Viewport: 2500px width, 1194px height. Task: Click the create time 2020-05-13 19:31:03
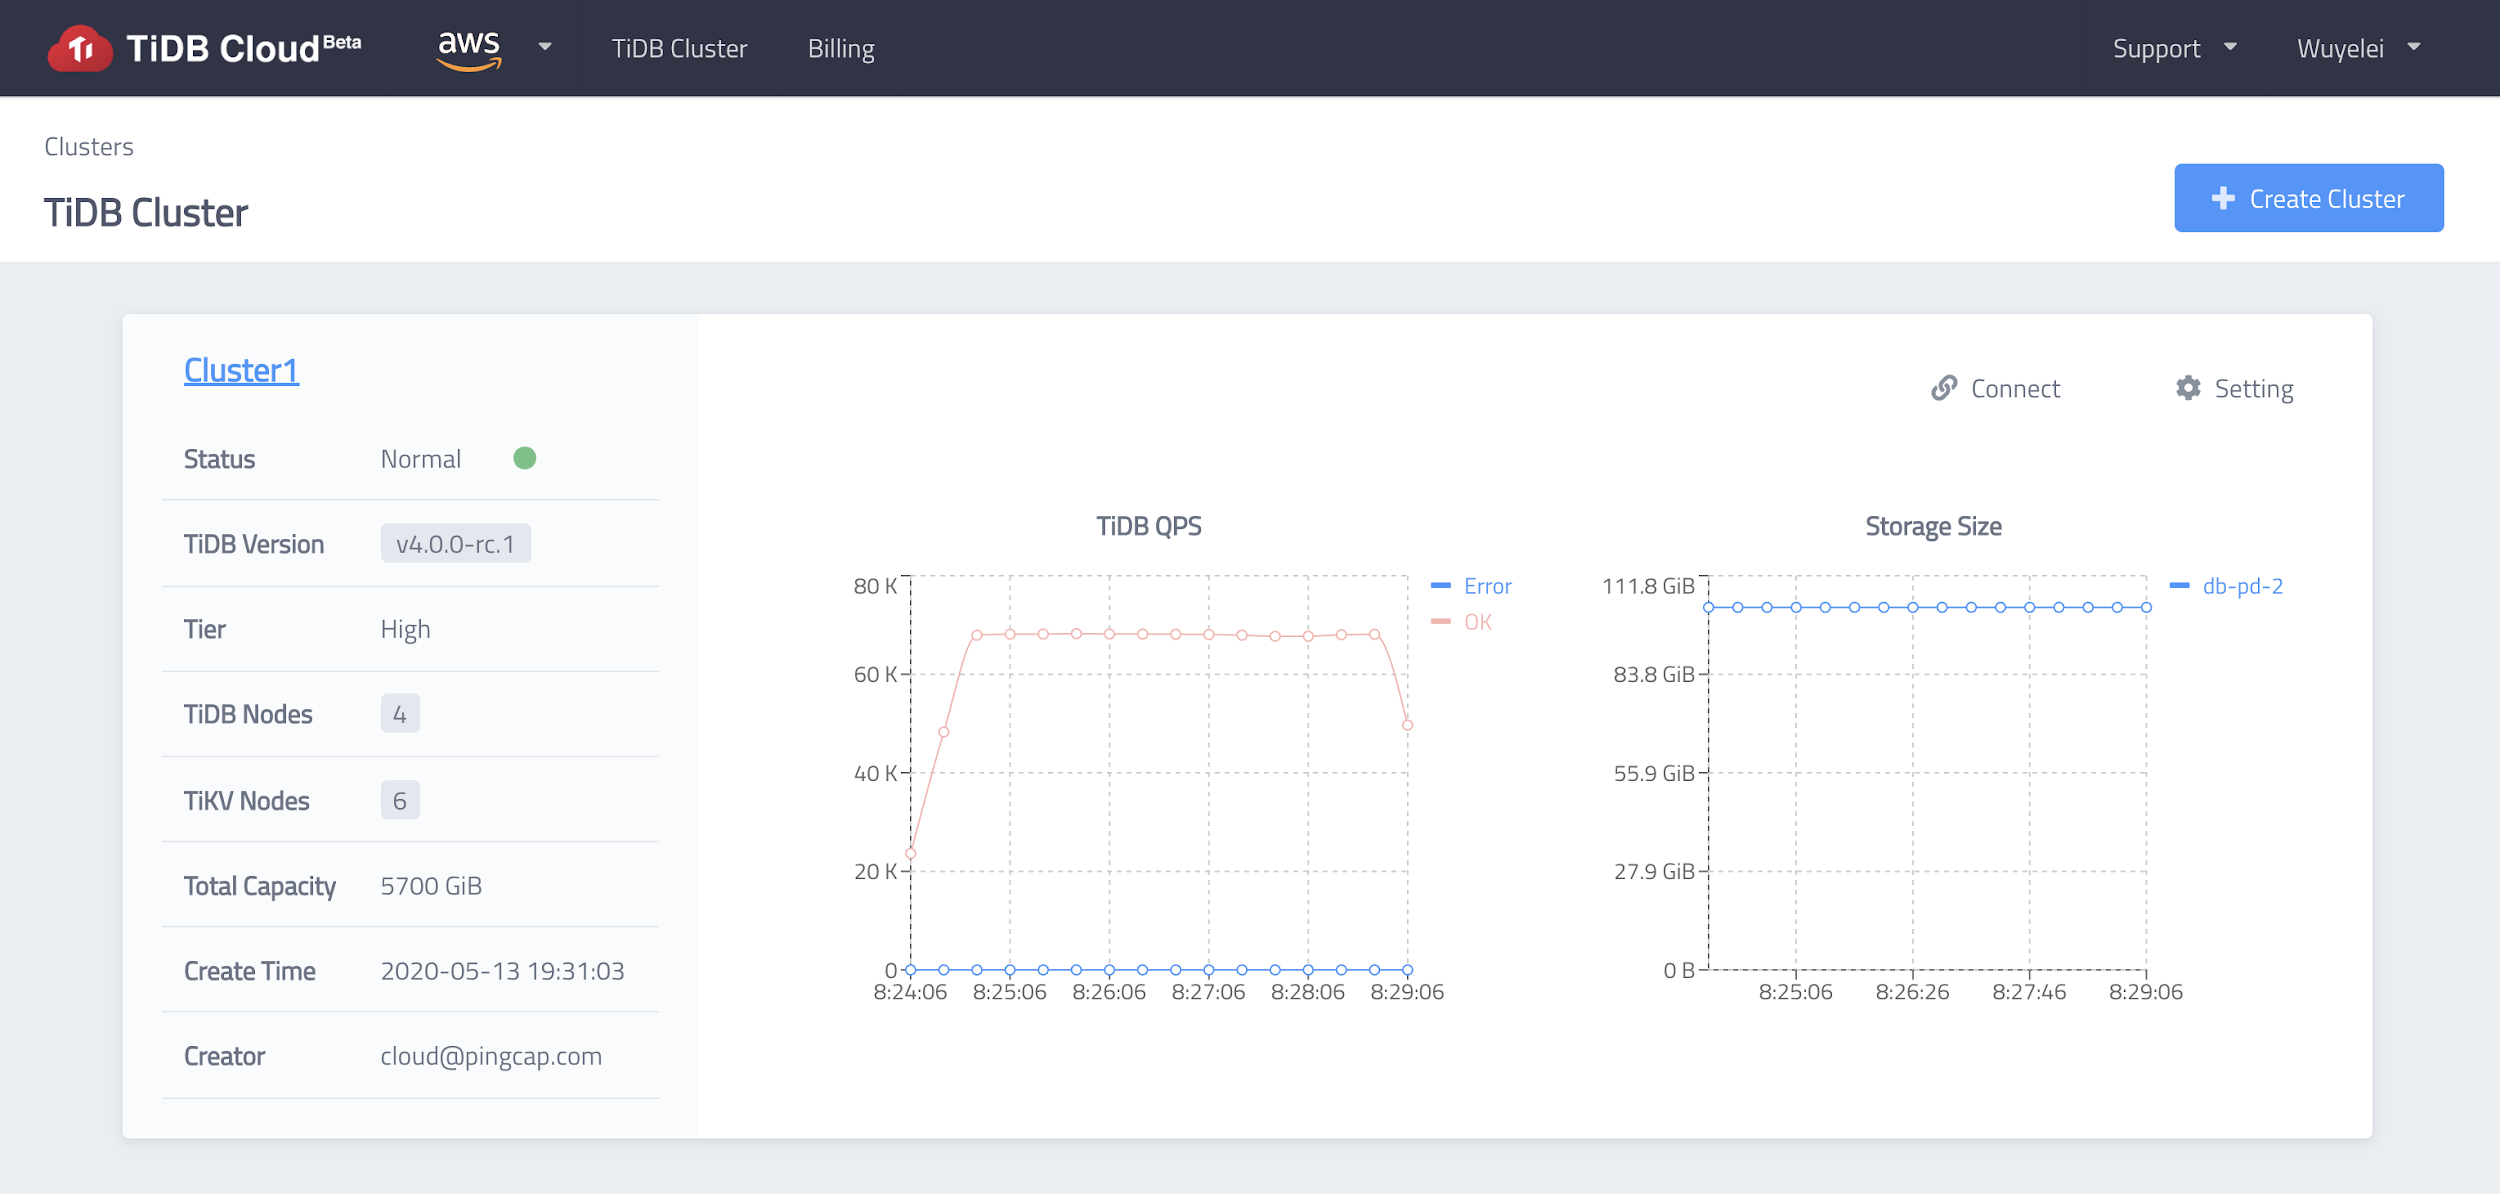click(x=503, y=971)
